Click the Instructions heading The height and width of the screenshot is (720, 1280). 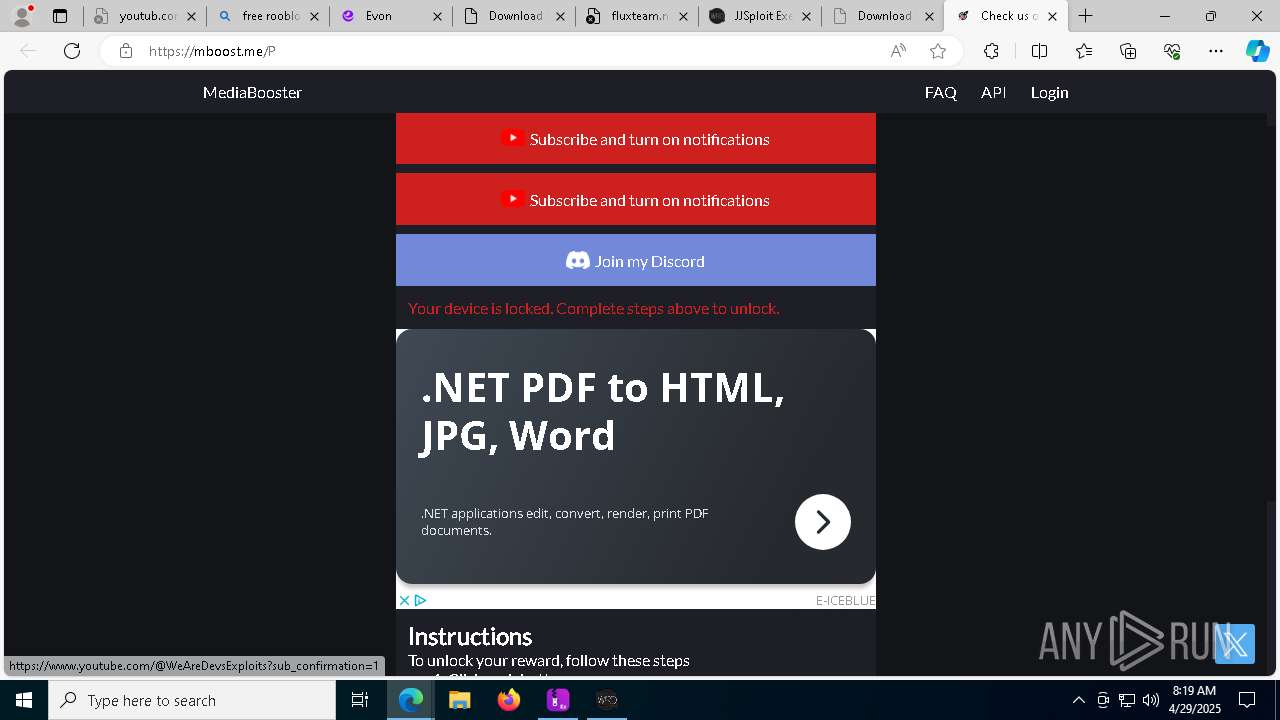point(470,636)
